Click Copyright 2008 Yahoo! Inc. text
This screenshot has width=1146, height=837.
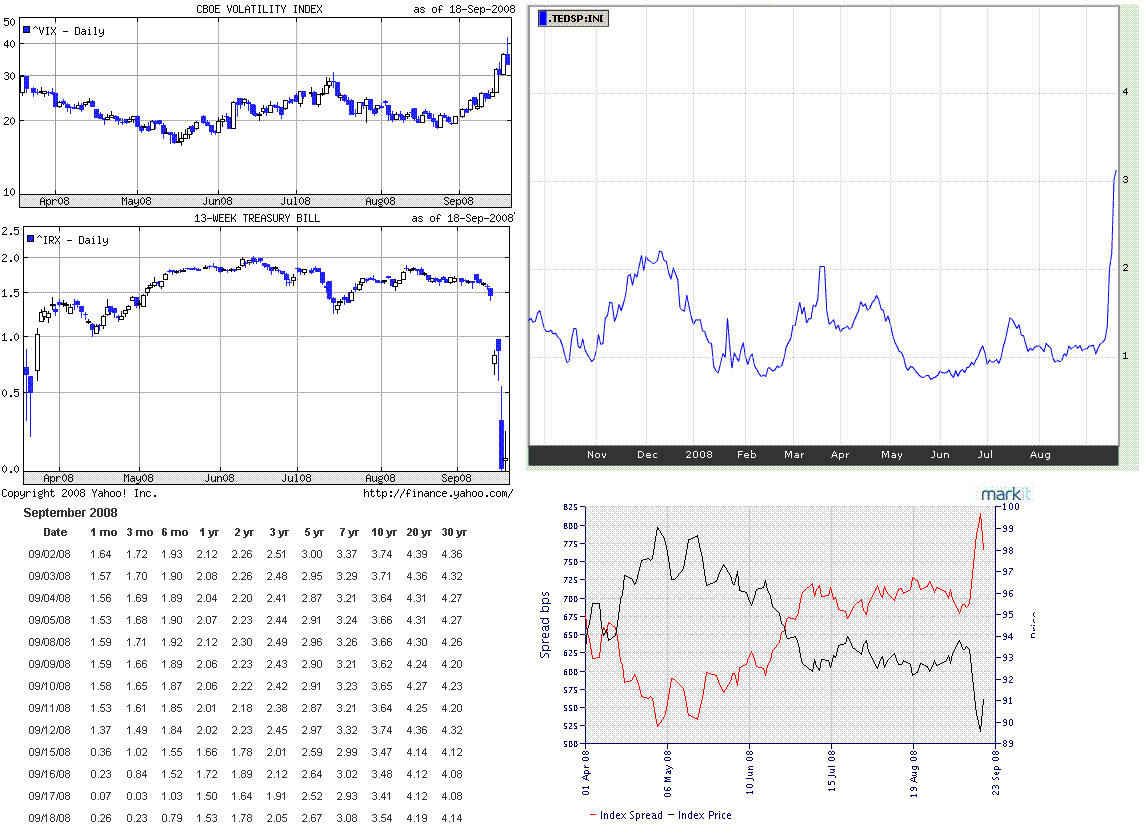[79, 493]
